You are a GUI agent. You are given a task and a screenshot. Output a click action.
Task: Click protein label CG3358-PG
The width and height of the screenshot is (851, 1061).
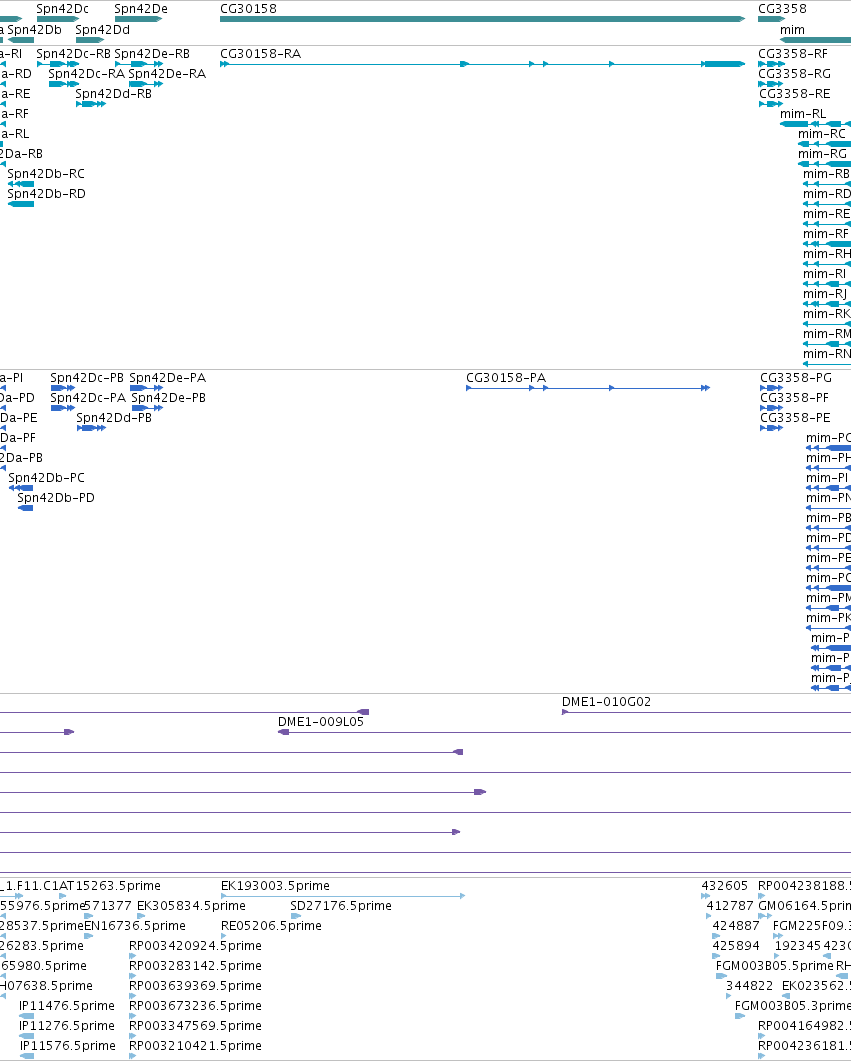click(796, 378)
